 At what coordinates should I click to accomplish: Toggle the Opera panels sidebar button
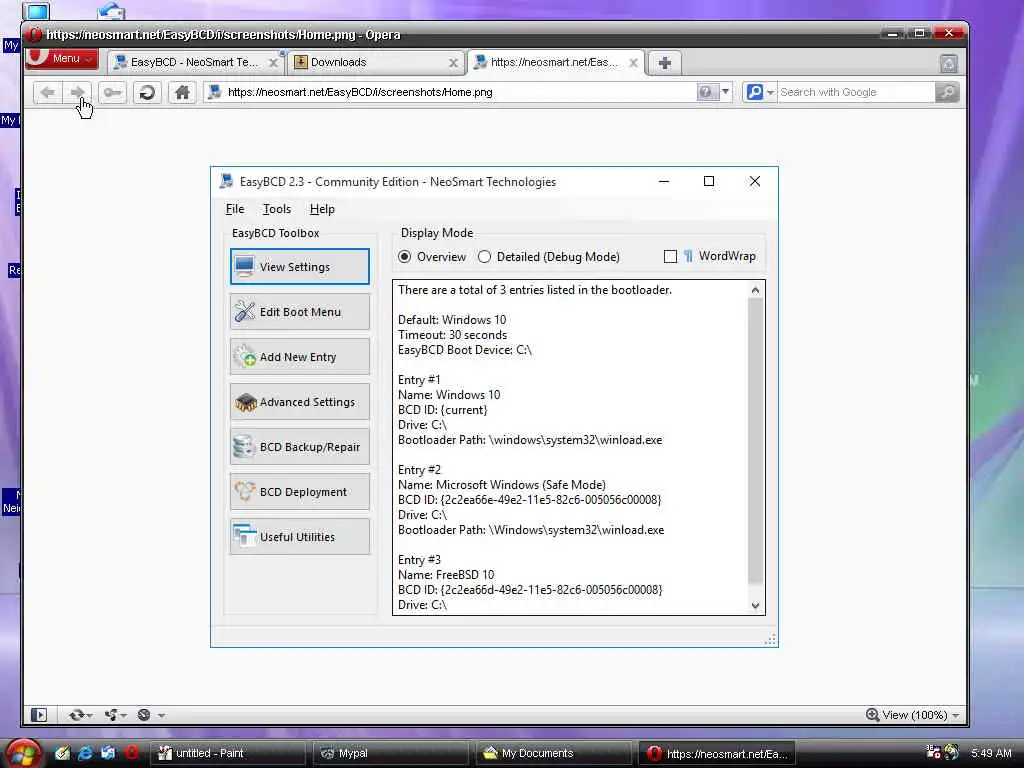(39, 715)
